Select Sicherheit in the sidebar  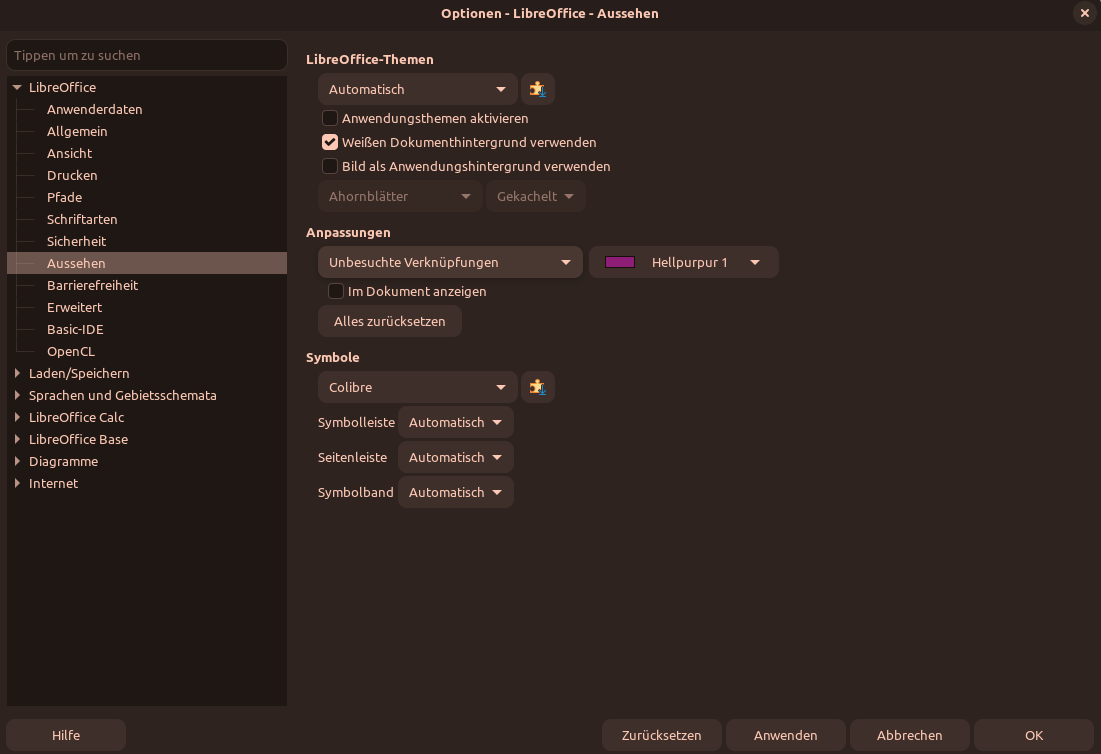[x=74, y=241]
